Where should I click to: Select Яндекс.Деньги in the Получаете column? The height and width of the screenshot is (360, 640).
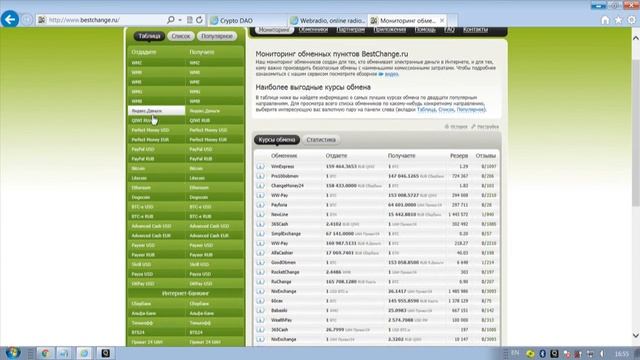[214, 111]
